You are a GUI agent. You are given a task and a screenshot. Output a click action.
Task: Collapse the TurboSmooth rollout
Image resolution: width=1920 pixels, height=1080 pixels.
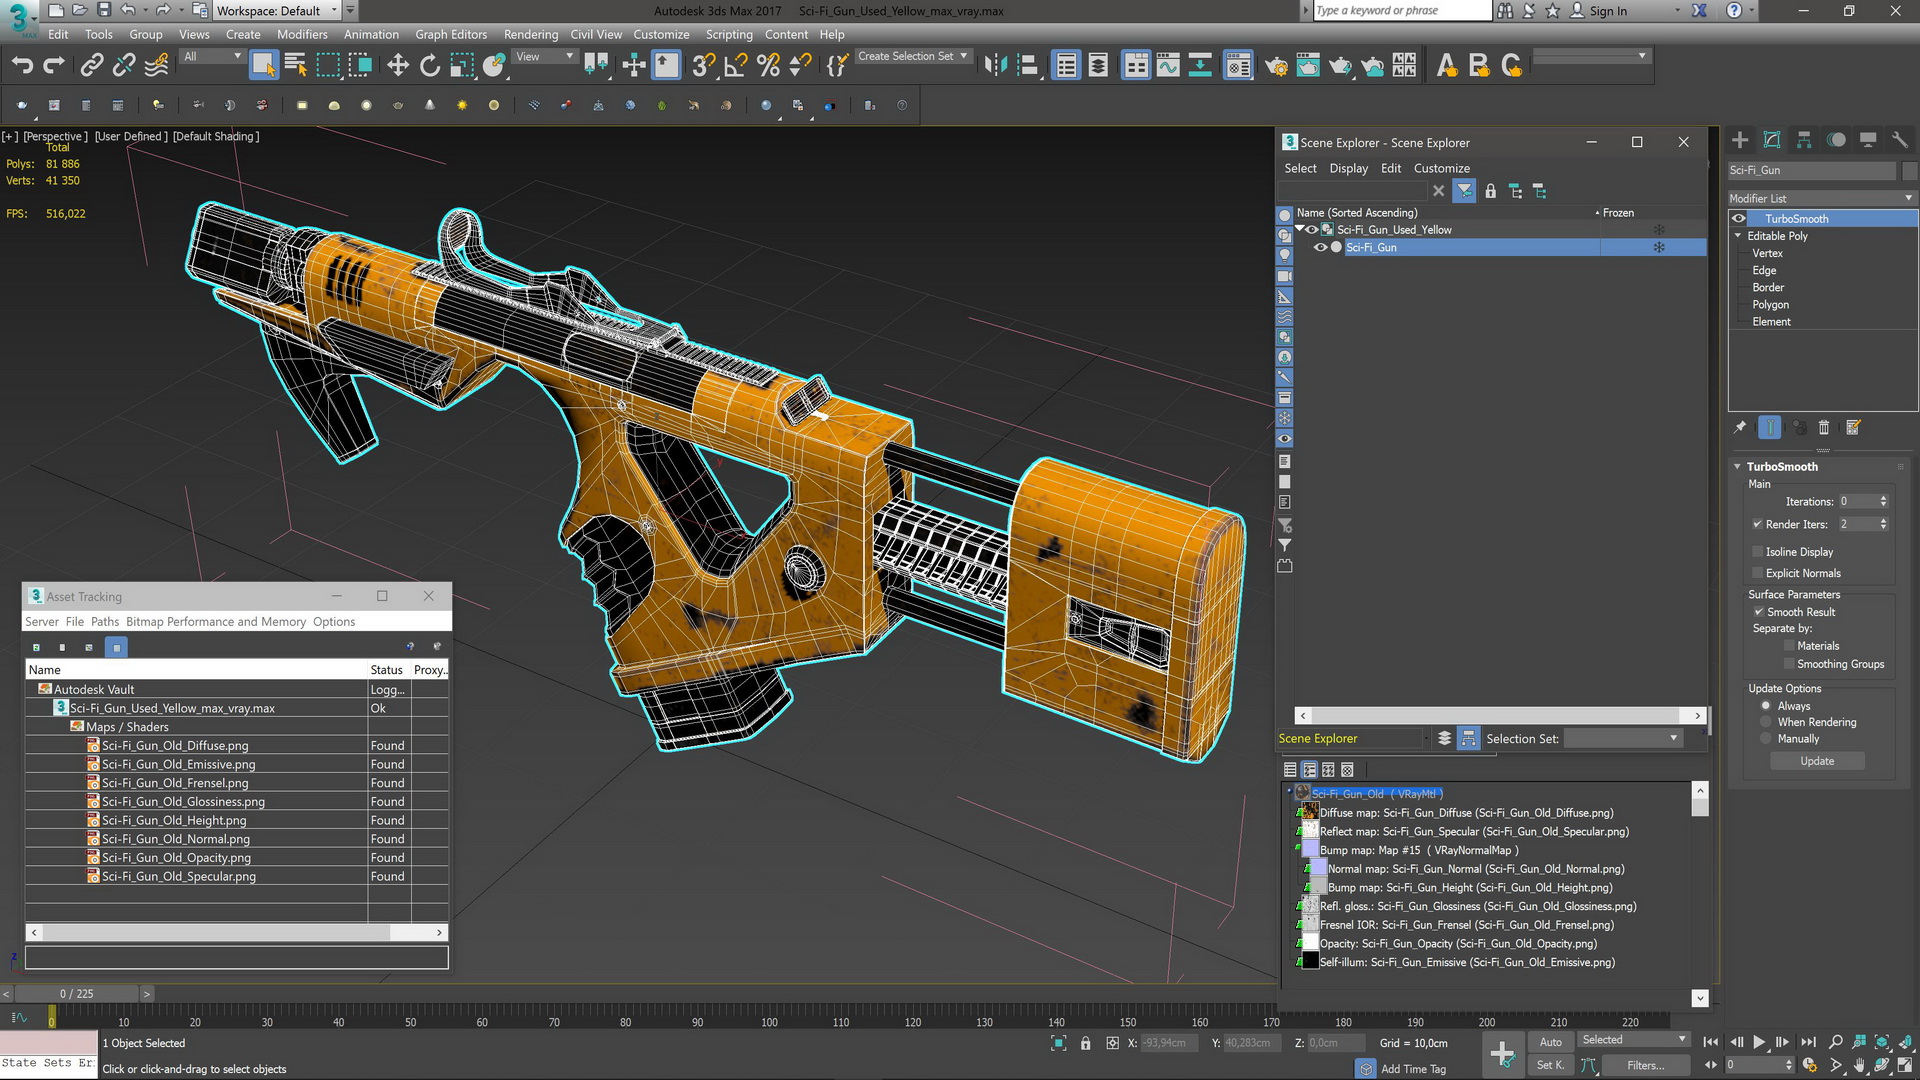(1738, 467)
